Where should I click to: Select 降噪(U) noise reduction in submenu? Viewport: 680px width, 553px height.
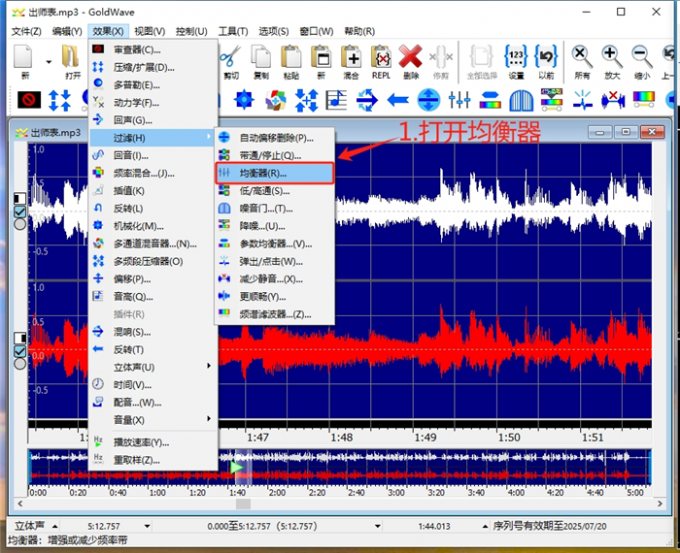pos(275,226)
